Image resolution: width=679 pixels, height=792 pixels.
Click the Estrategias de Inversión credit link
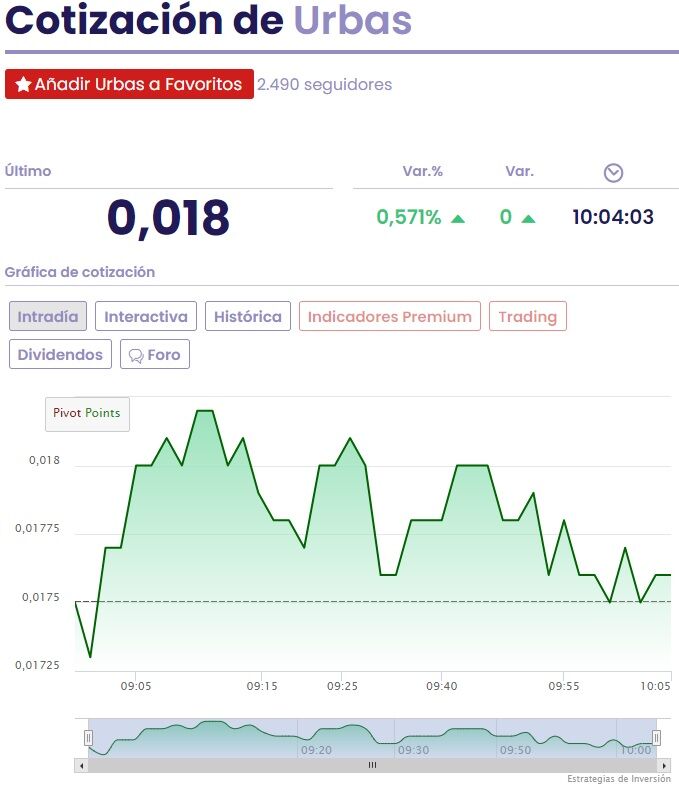coord(619,779)
